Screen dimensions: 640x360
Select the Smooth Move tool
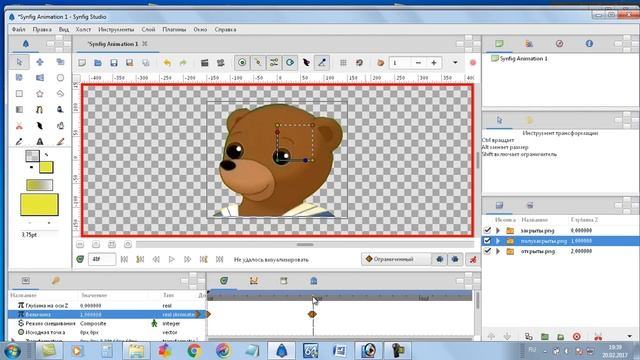(40, 62)
